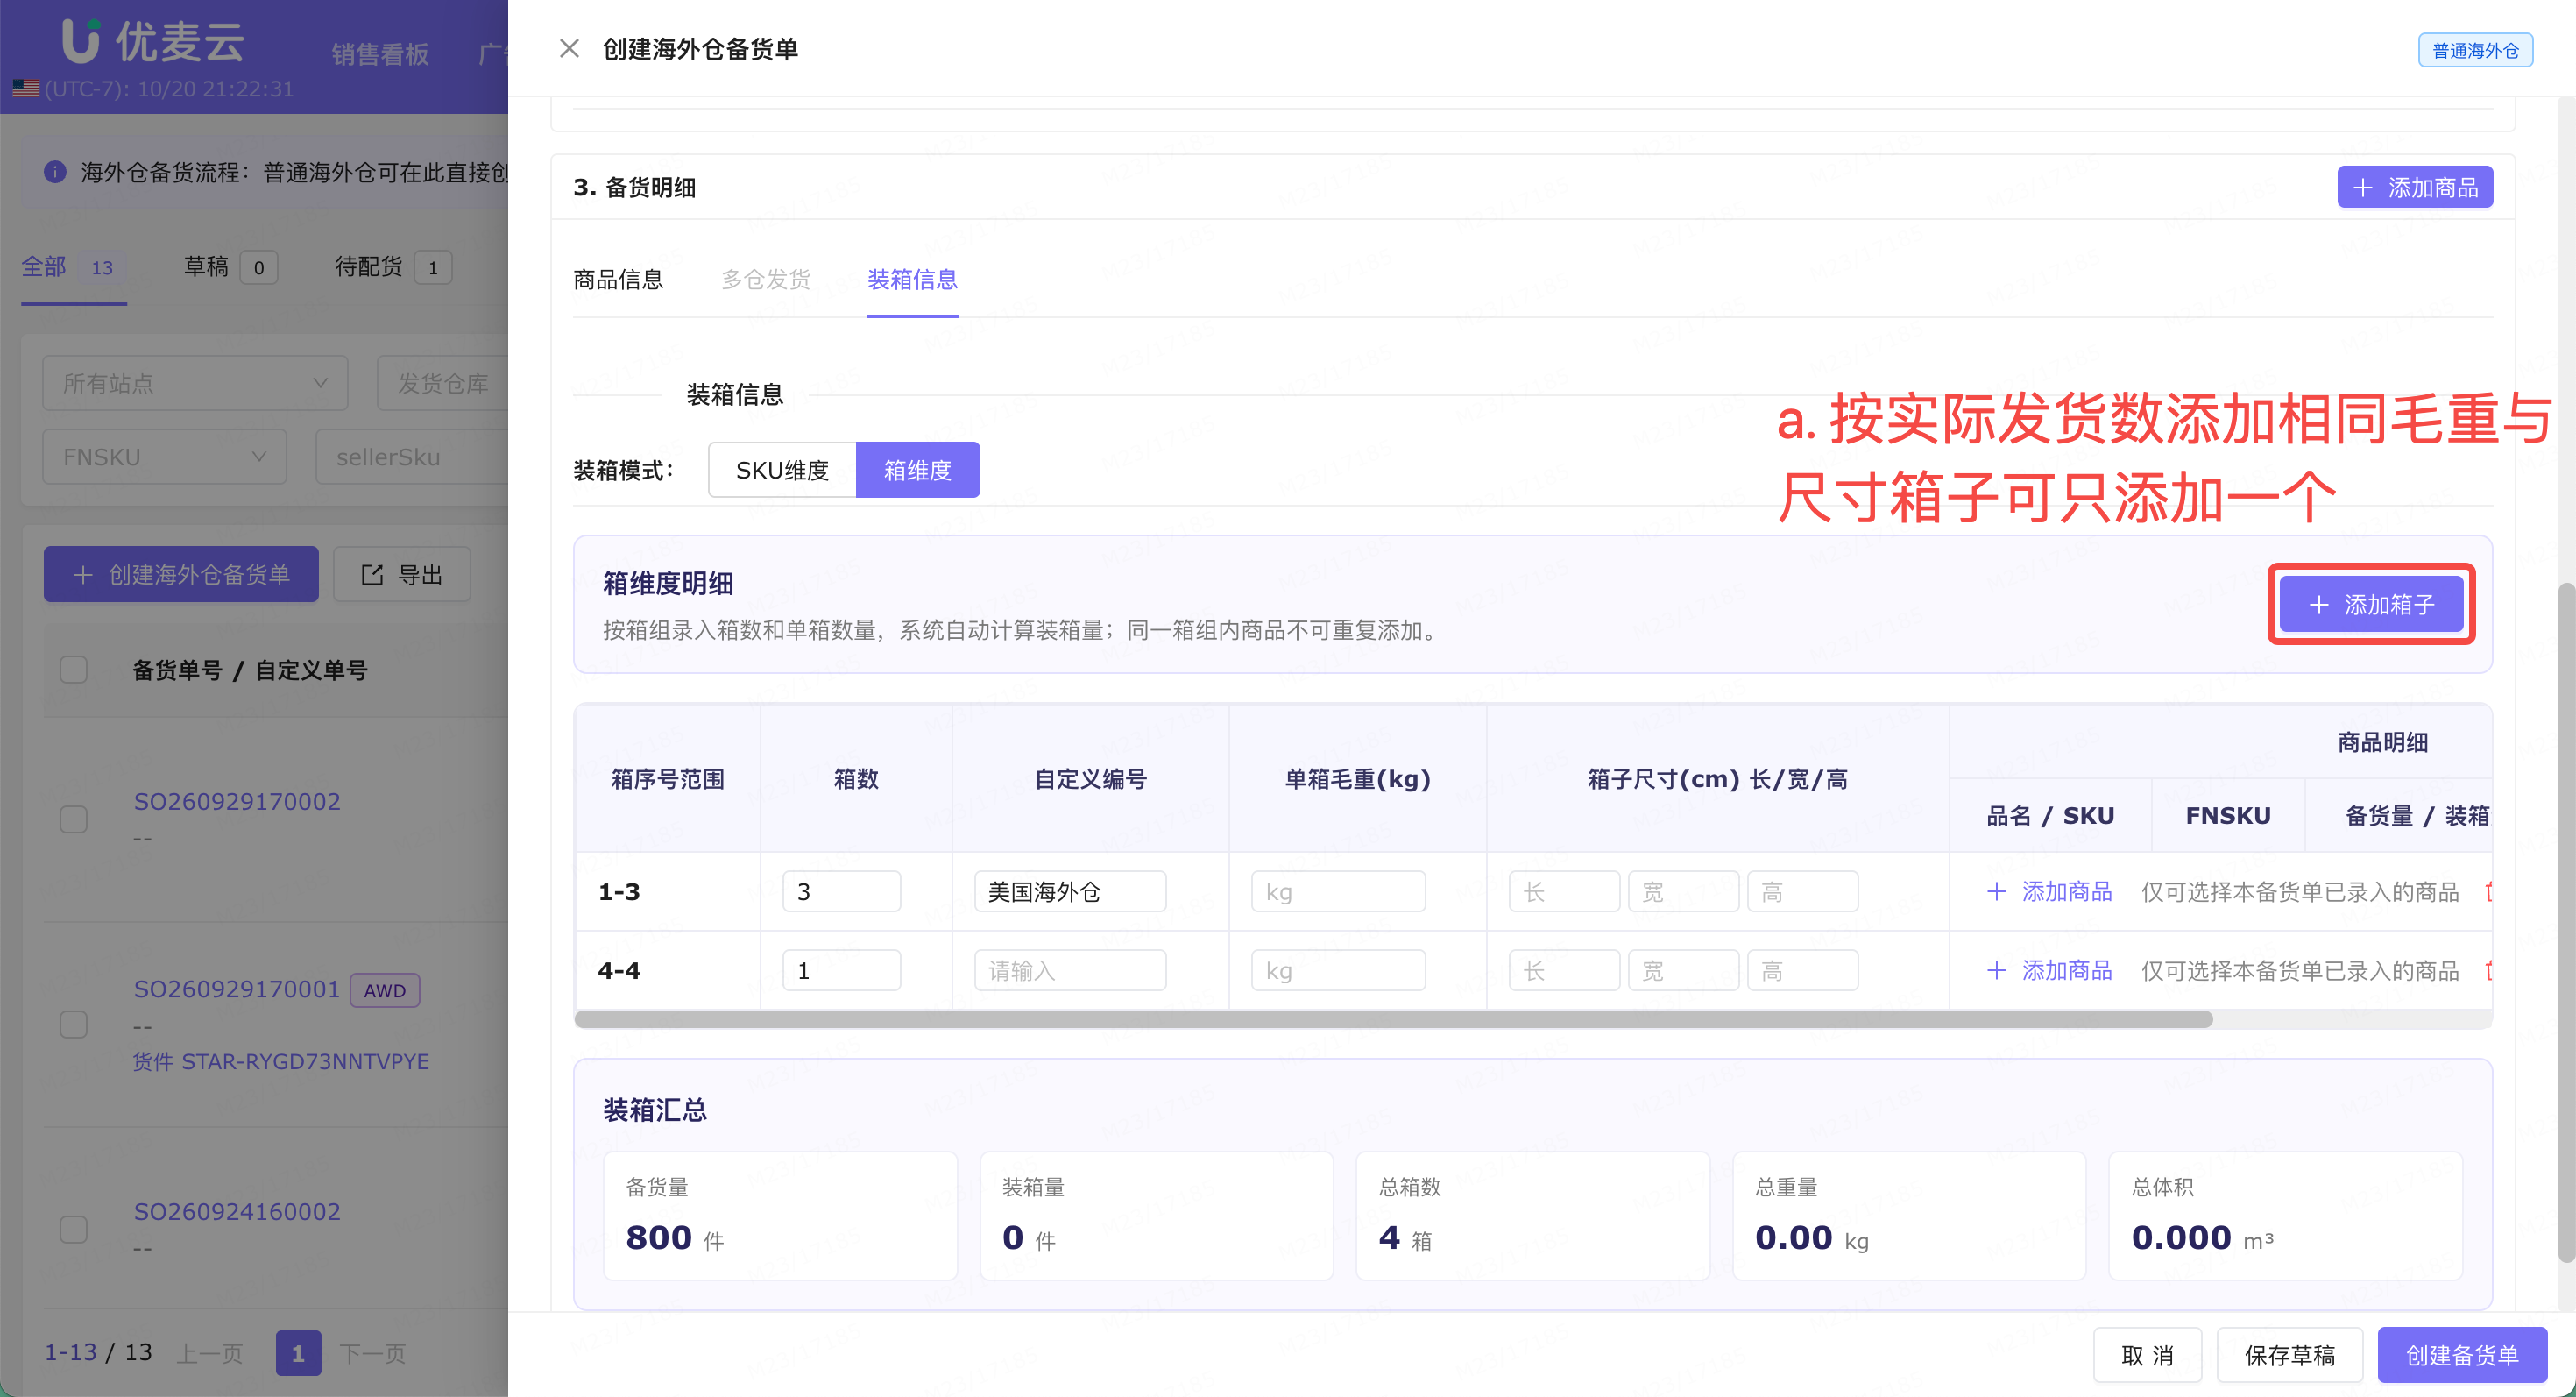Open shipment link STAR-RYGD73NNTVPYE
Screen dimensions: 2576x1397
[305, 1061]
